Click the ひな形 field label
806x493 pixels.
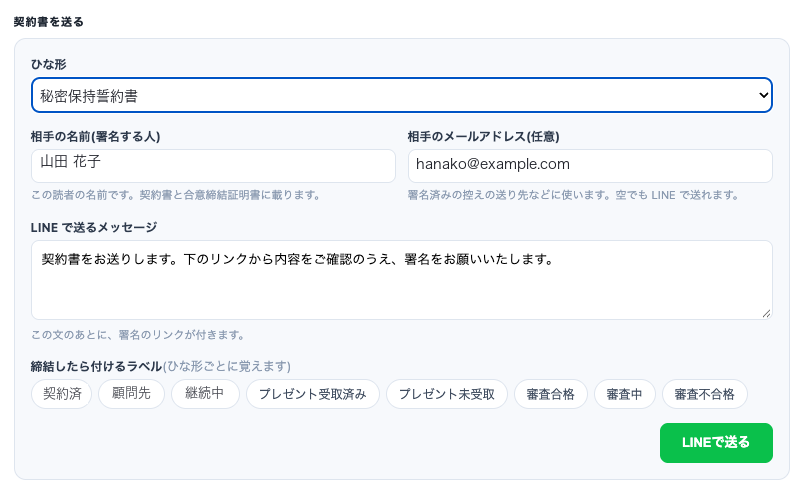pyautogui.click(x=48, y=64)
